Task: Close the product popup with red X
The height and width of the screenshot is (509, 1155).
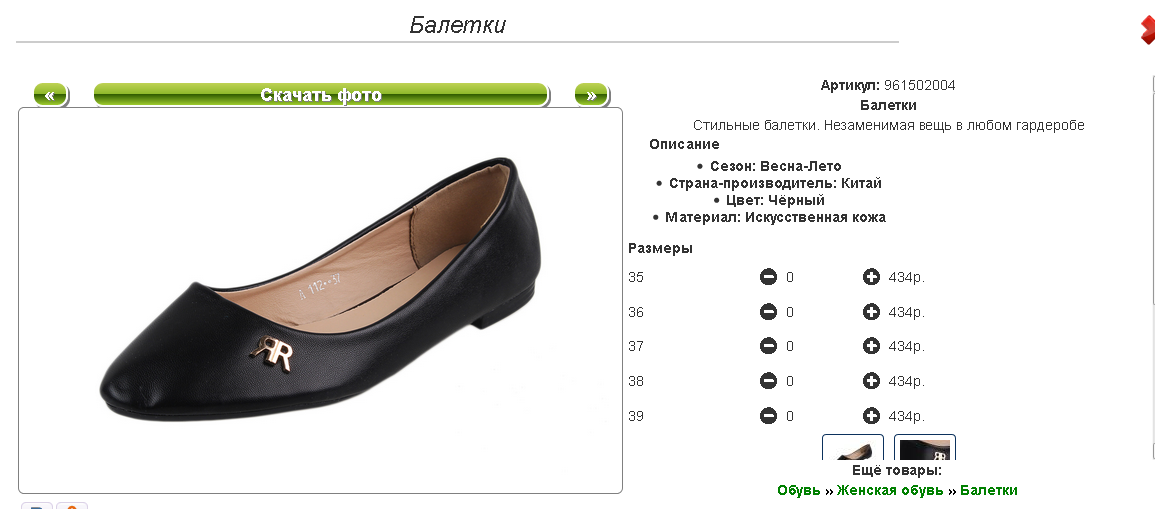Action: click(1148, 29)
